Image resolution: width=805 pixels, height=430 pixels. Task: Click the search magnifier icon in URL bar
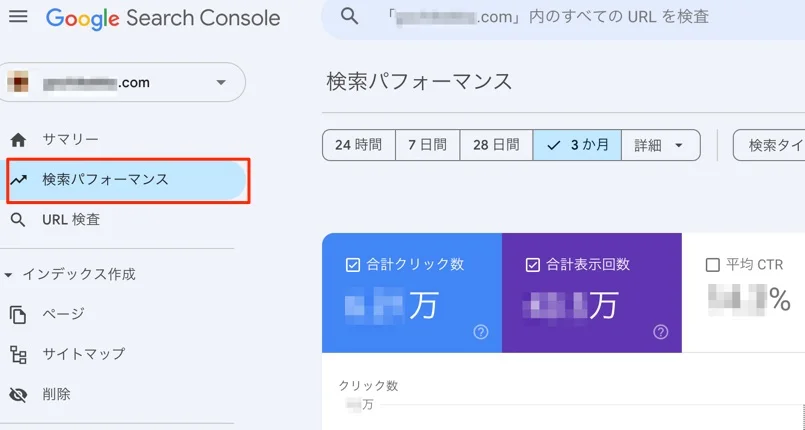[350, 16]
